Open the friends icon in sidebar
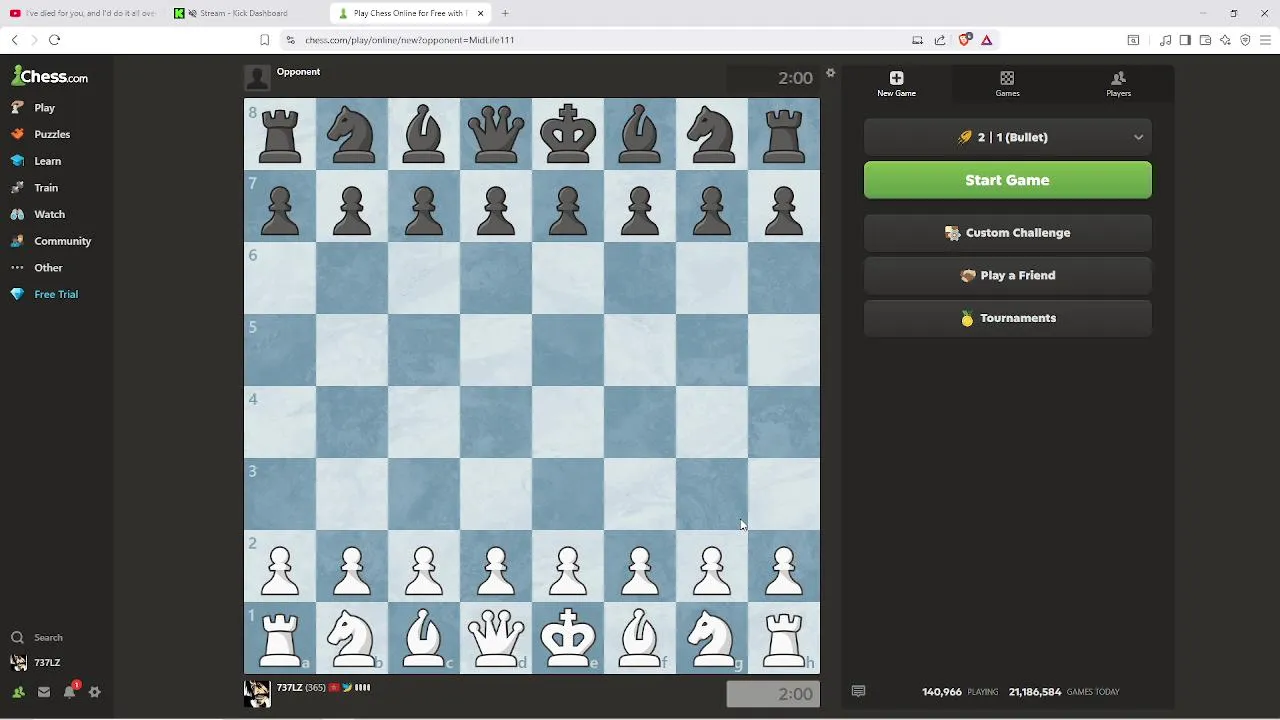 (18, 692)
